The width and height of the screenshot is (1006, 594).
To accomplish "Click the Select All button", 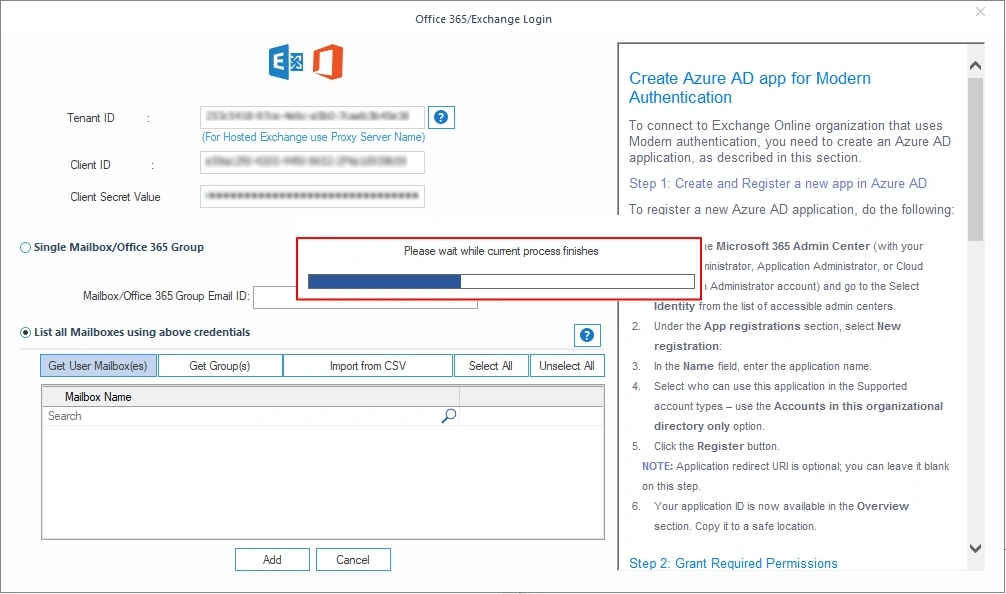I will pos(491,366).
